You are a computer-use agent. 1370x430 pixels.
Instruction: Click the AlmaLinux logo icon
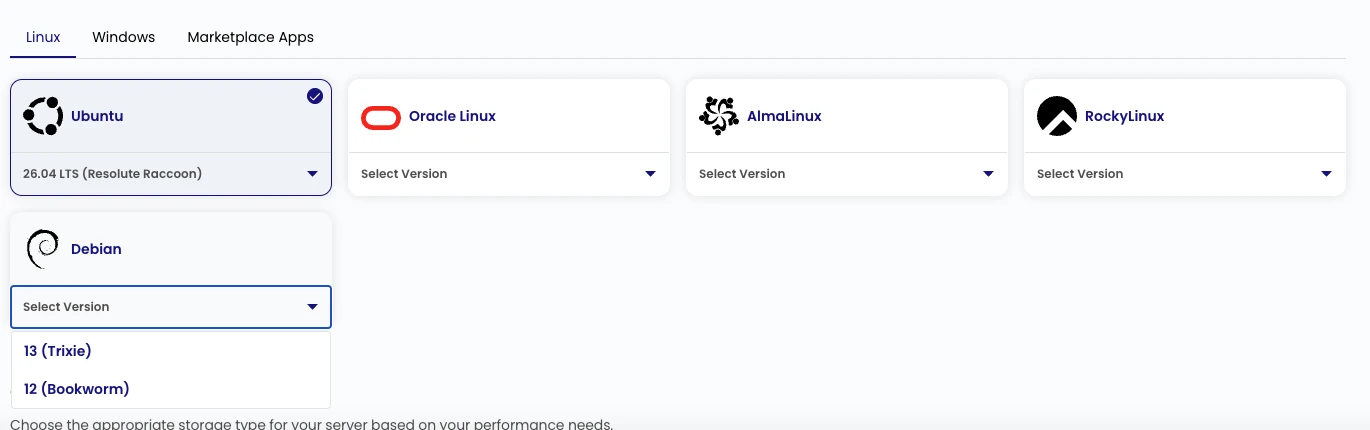point(719,116)
